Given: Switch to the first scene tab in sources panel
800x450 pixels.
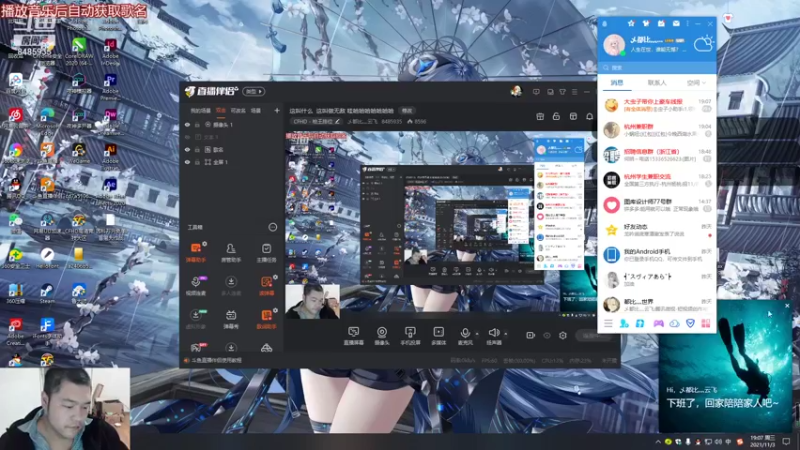Looking at the screenshot, I should (x=201, y=111).
